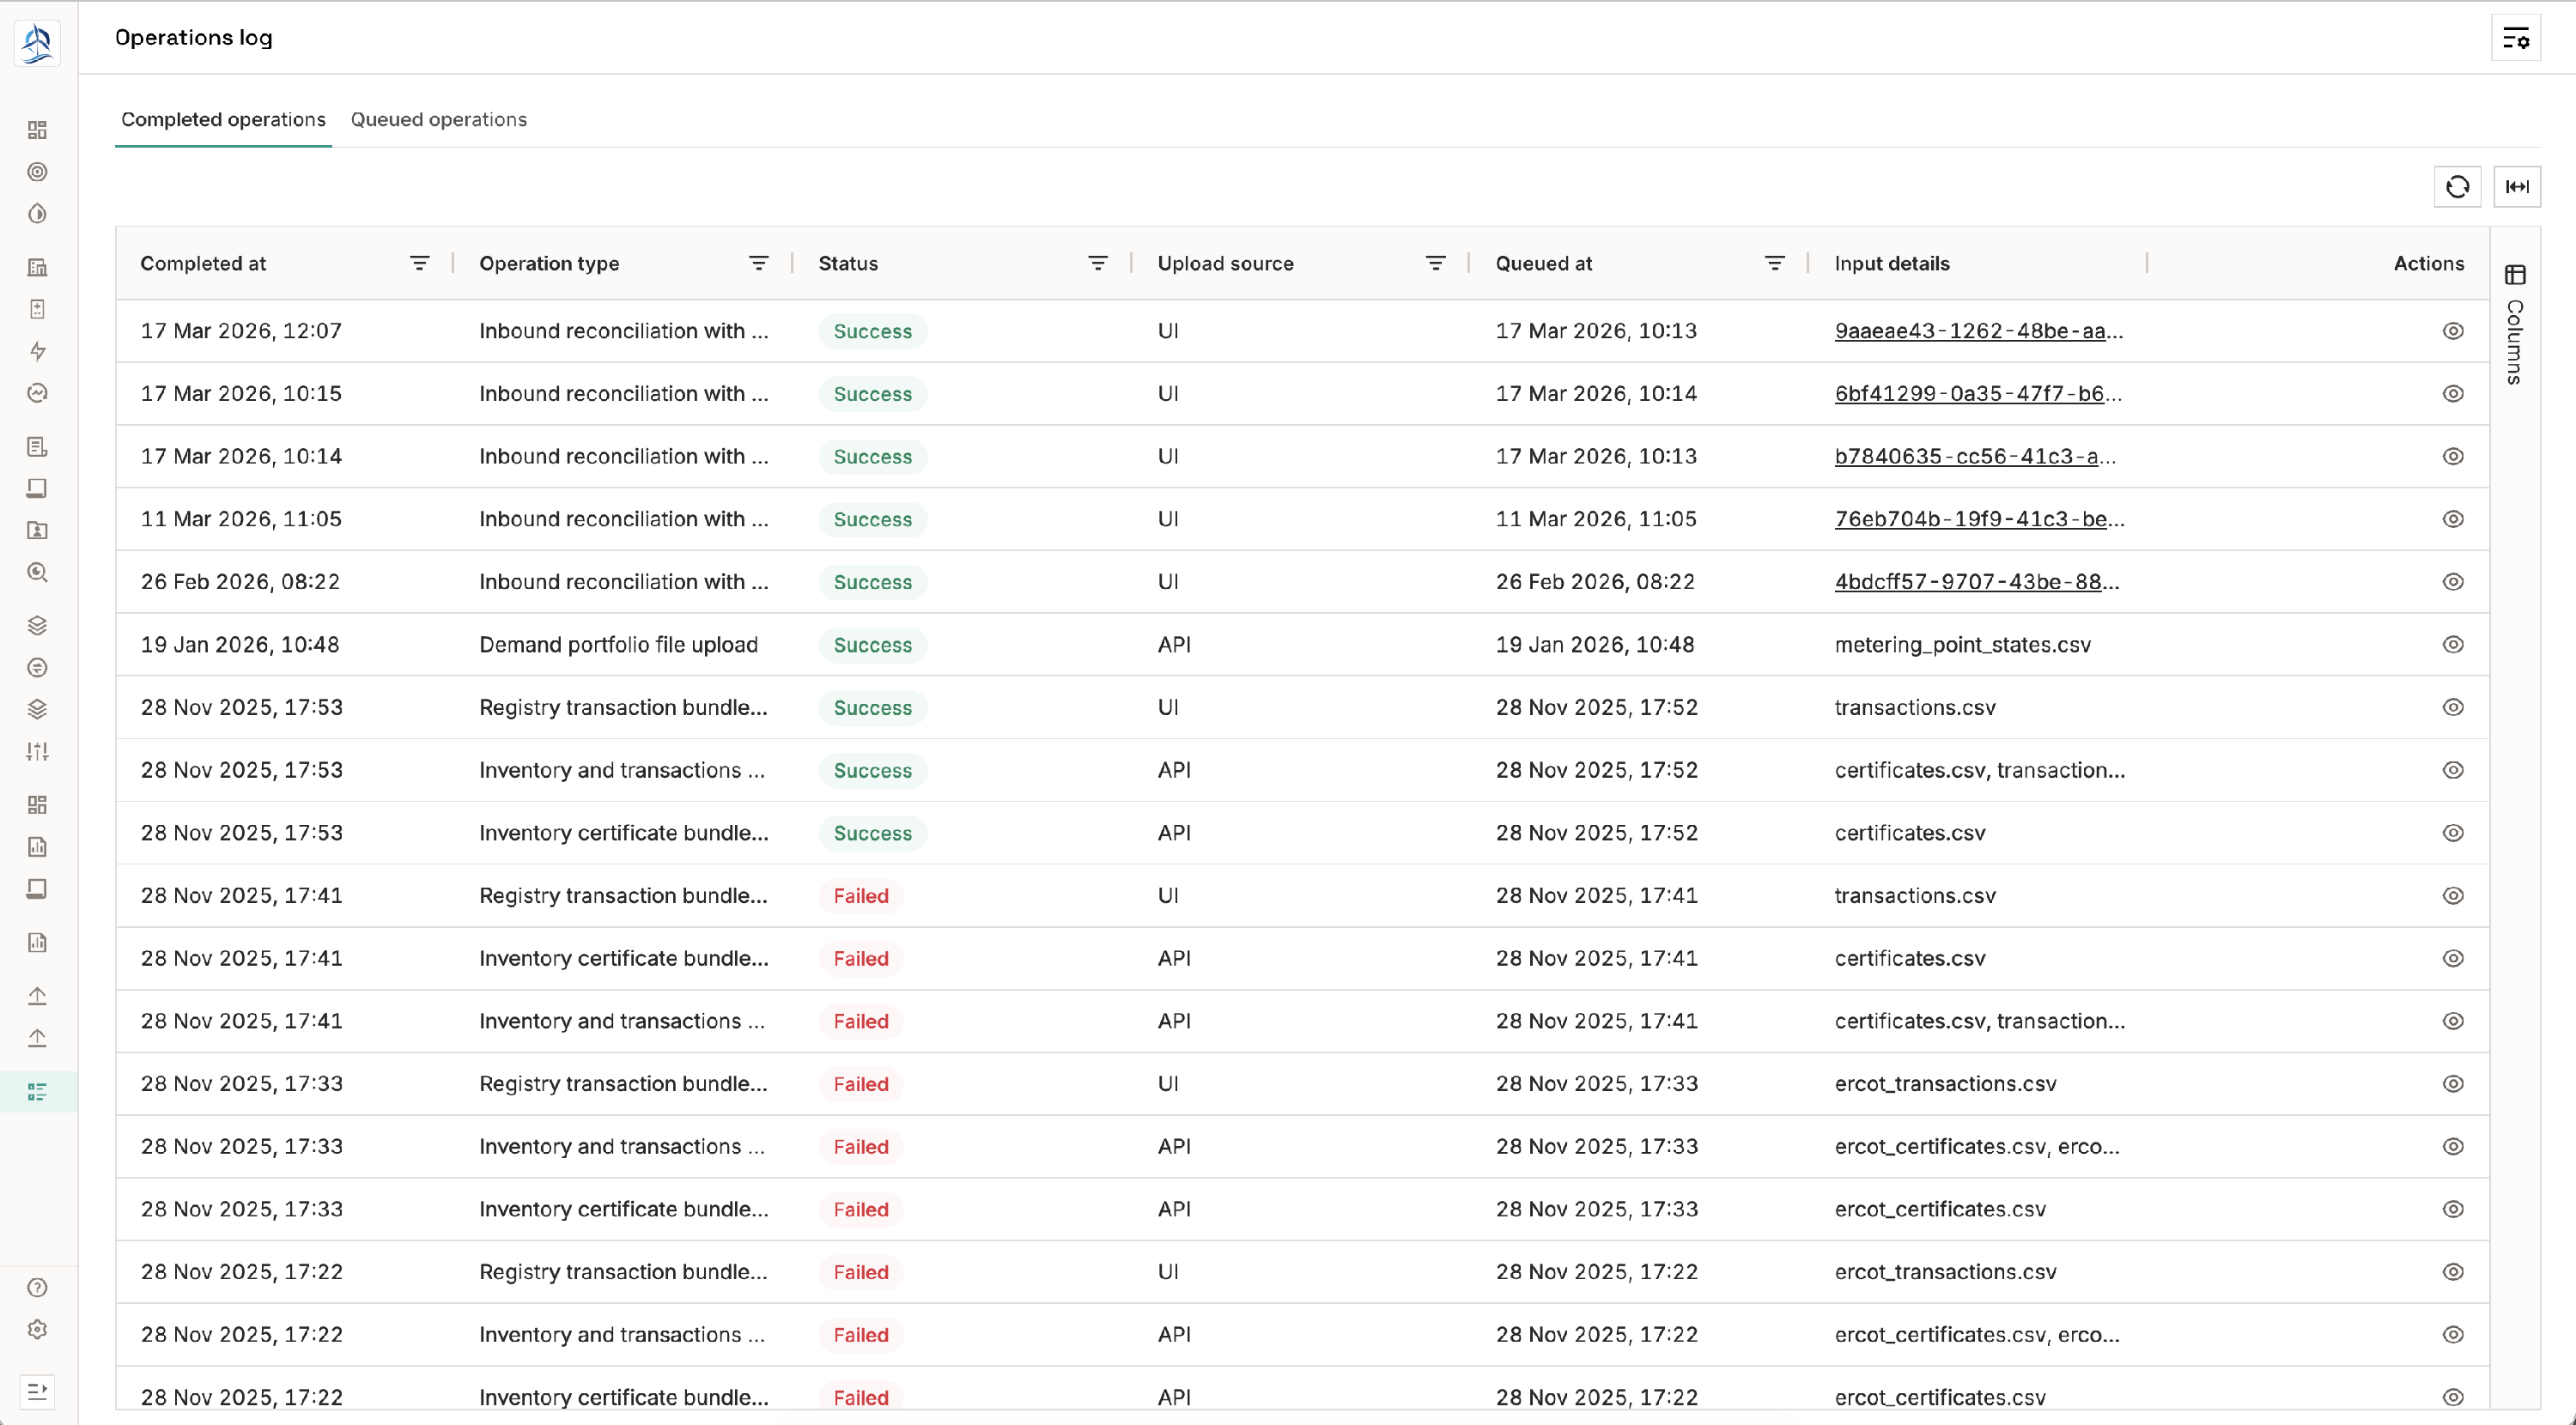
Task: Click the company logo icon
Action: point(37,43)
